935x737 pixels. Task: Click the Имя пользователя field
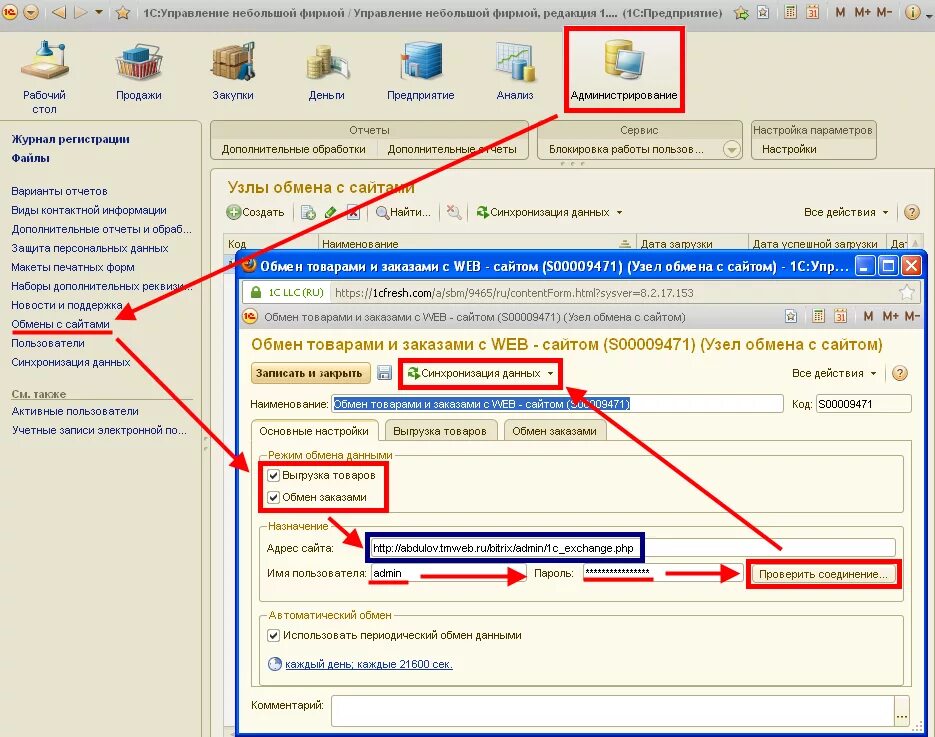coord(448,574)
